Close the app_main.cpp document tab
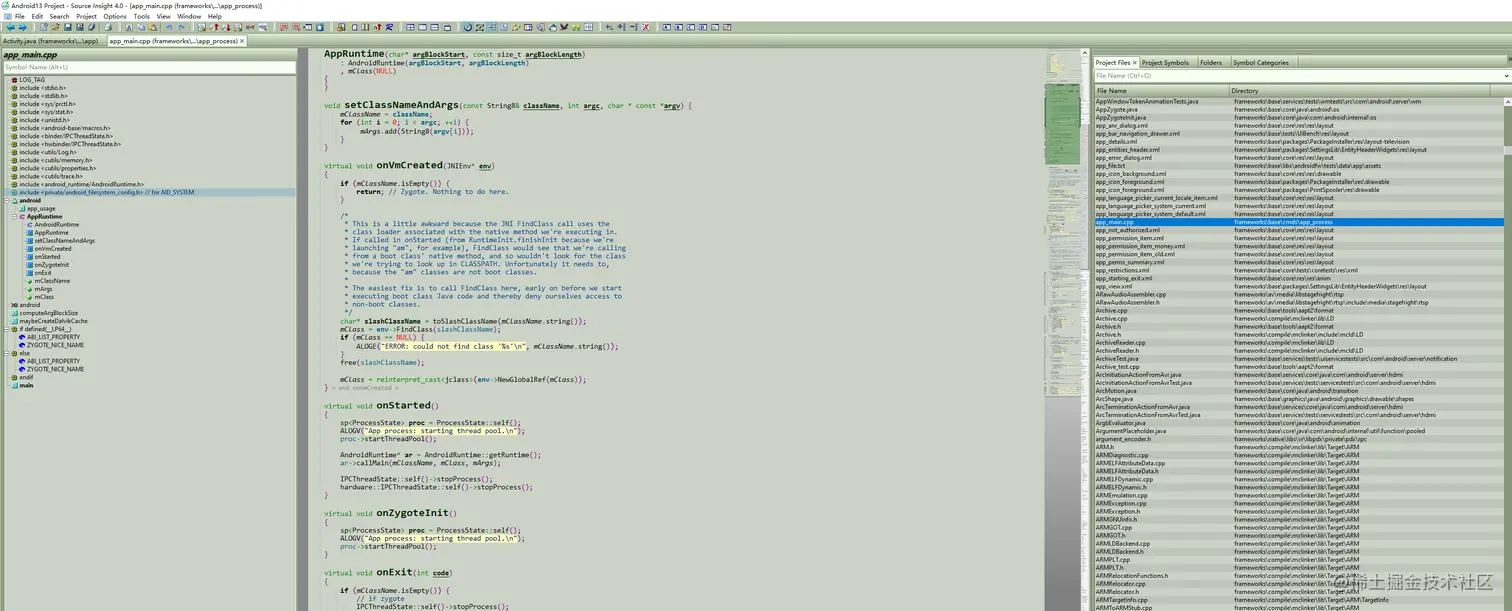Viewport: 1512px width, 611px height. pos(242,41)
